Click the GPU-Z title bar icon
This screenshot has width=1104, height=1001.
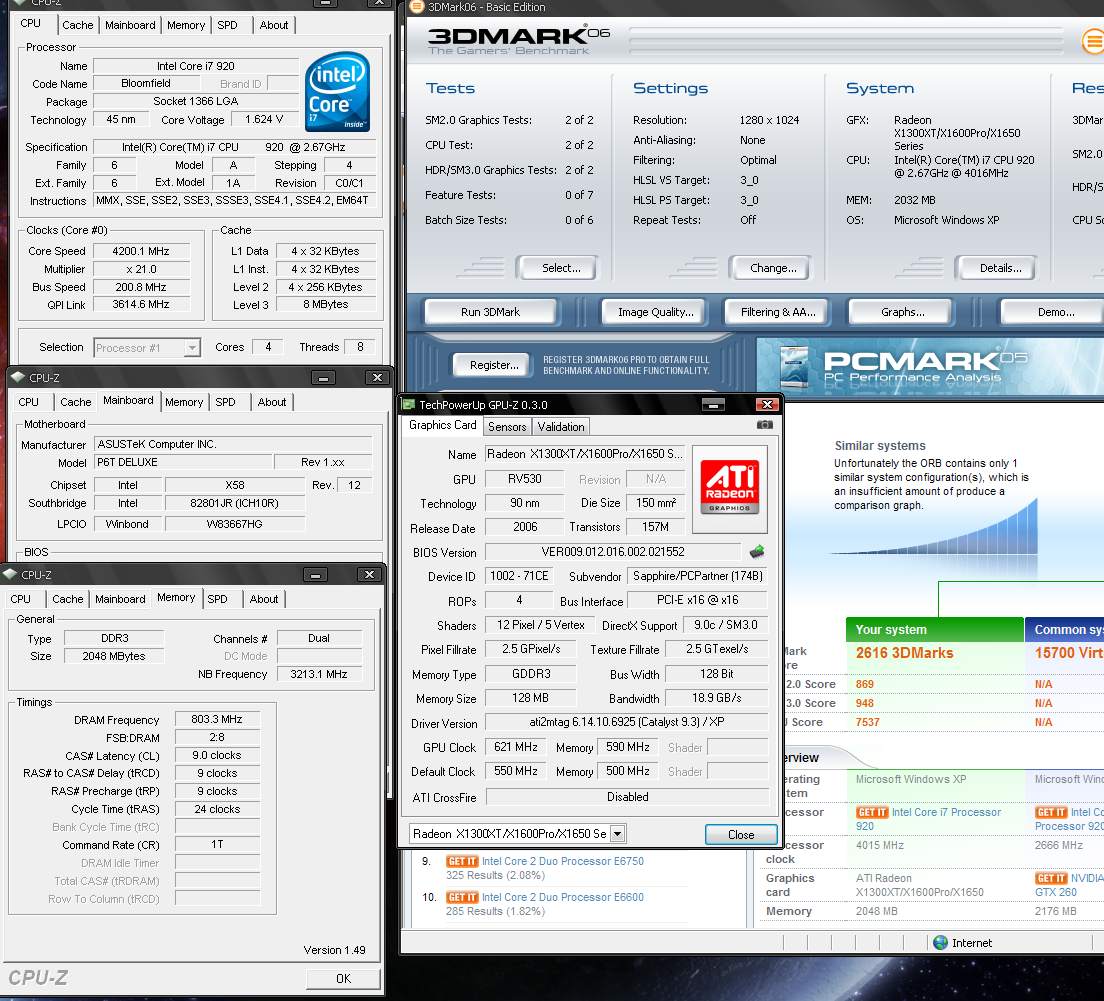click(408, 404)
